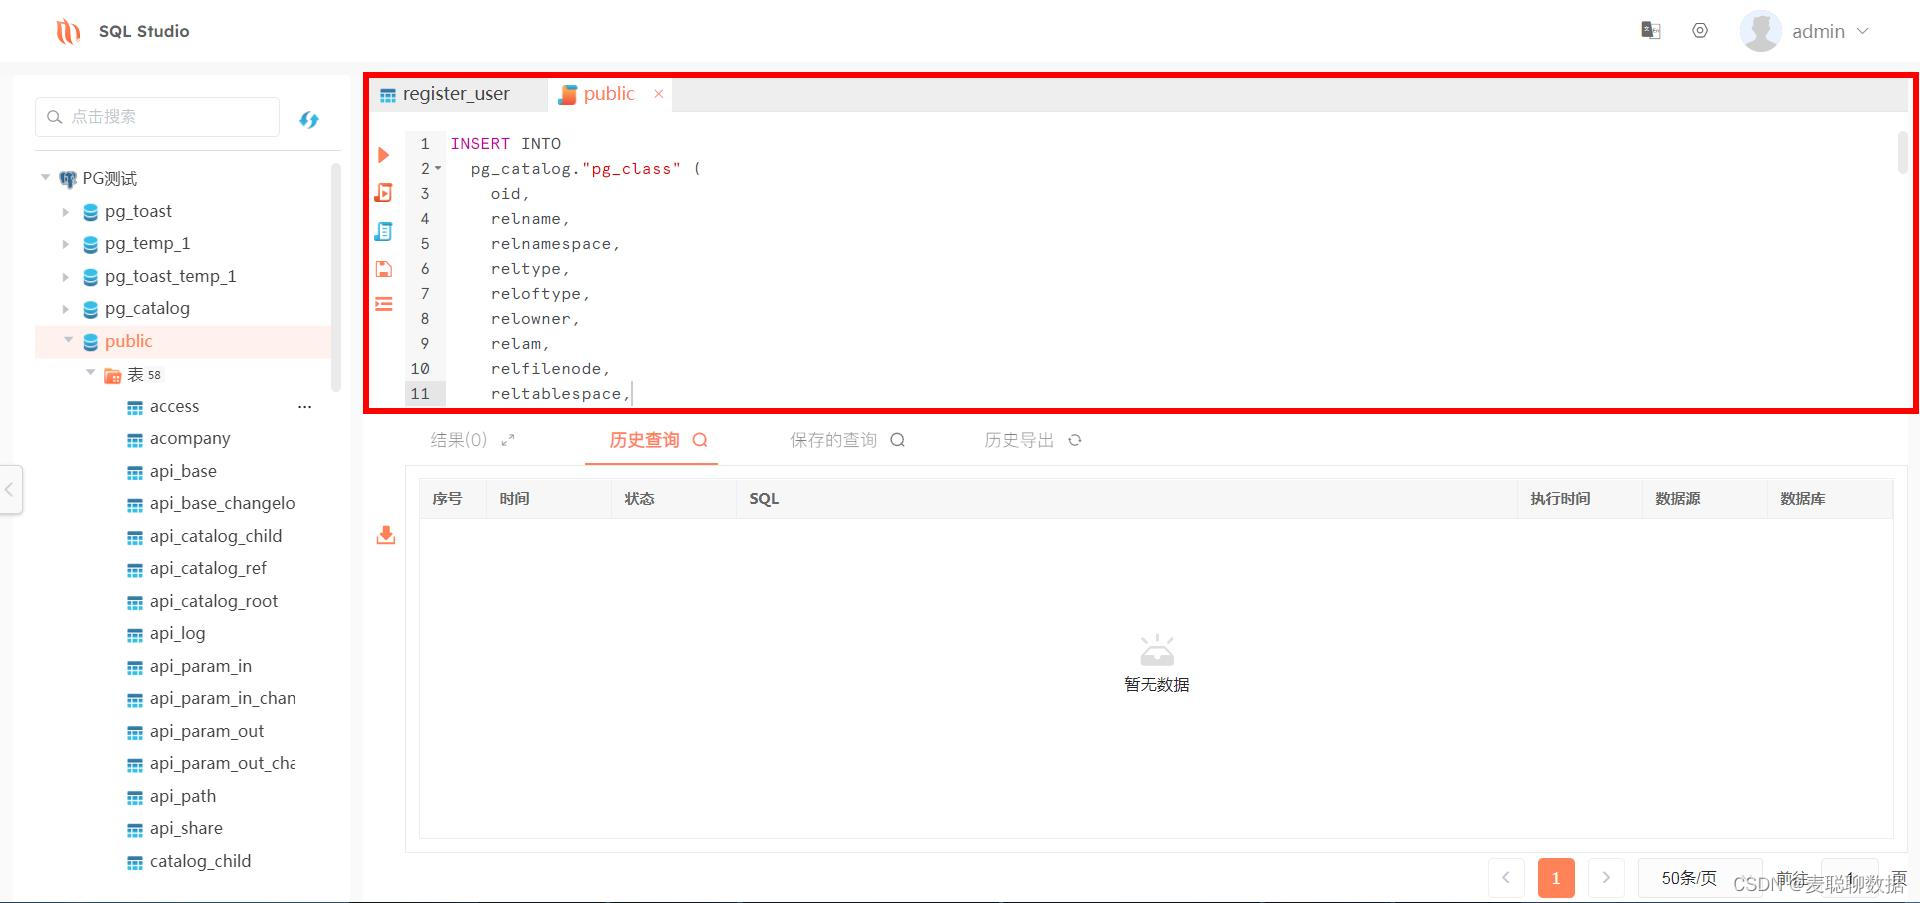Click the search icon next to 历史查询

[x=700, y=440]
